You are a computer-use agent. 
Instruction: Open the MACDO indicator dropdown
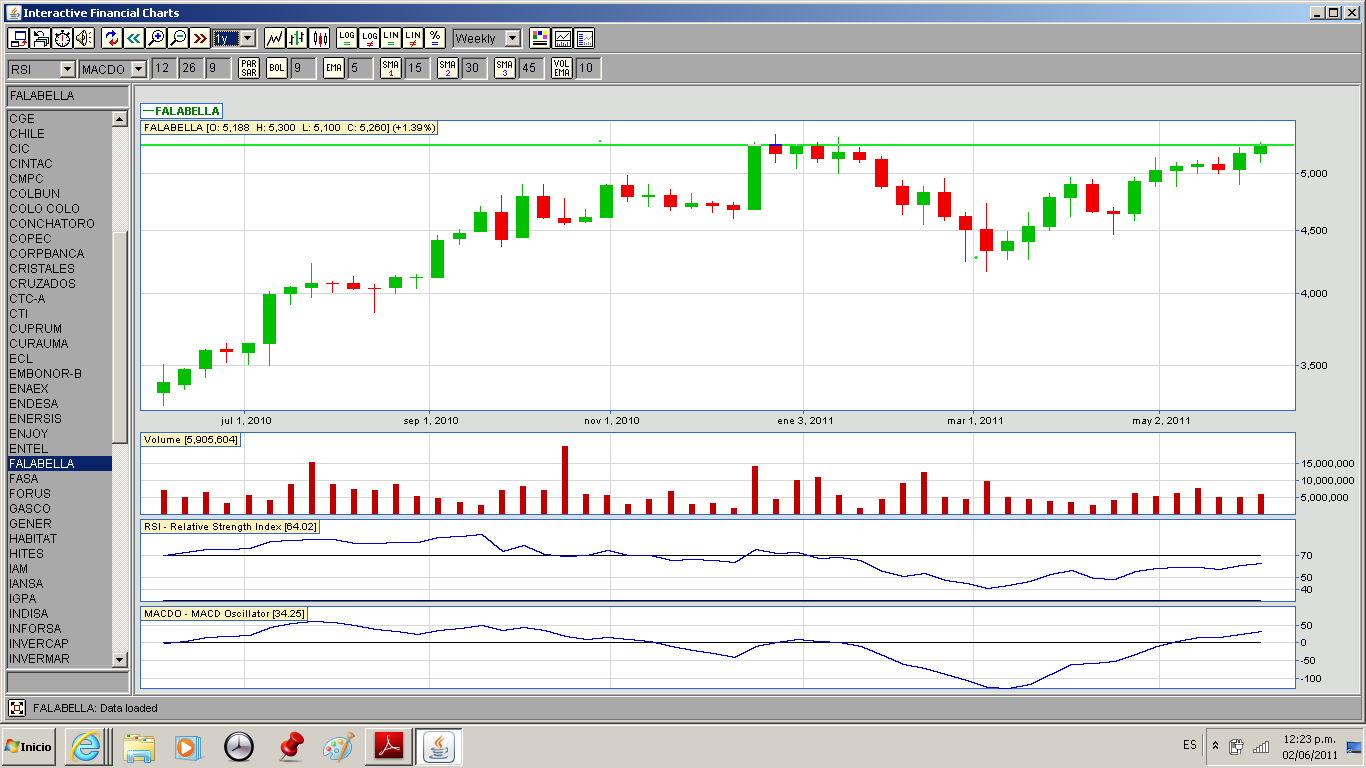click(138, 69)
